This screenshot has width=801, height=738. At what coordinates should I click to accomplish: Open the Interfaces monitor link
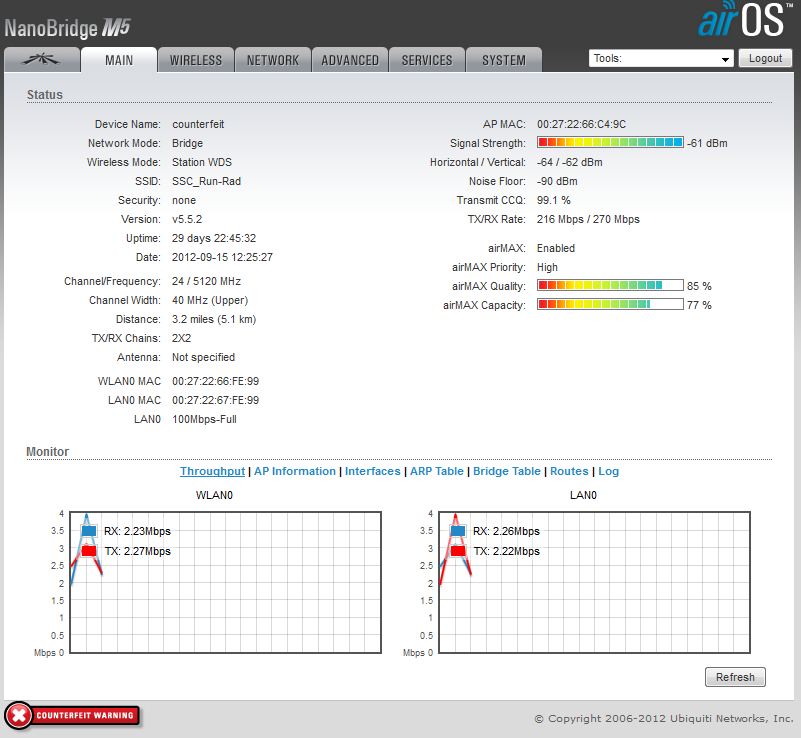[372, 471]
